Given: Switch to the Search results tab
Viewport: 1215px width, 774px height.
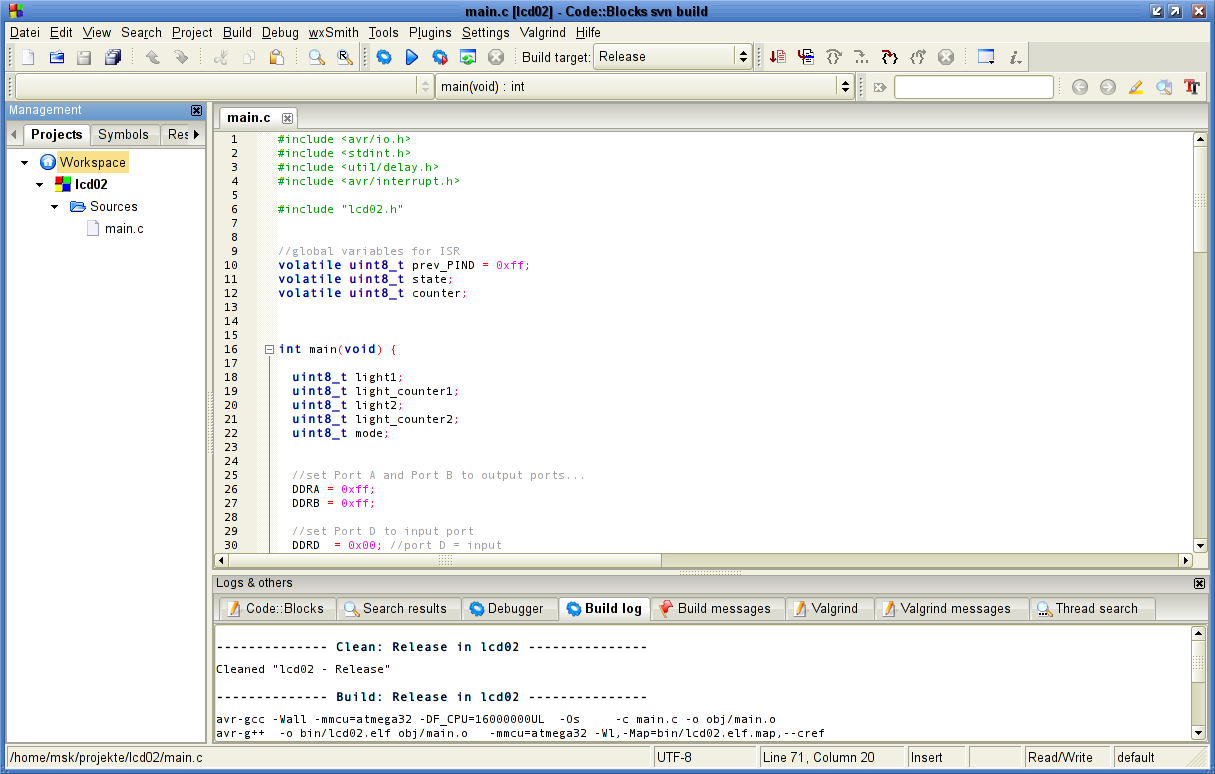Looking at the screenshot, I should [x=398, y=608].
